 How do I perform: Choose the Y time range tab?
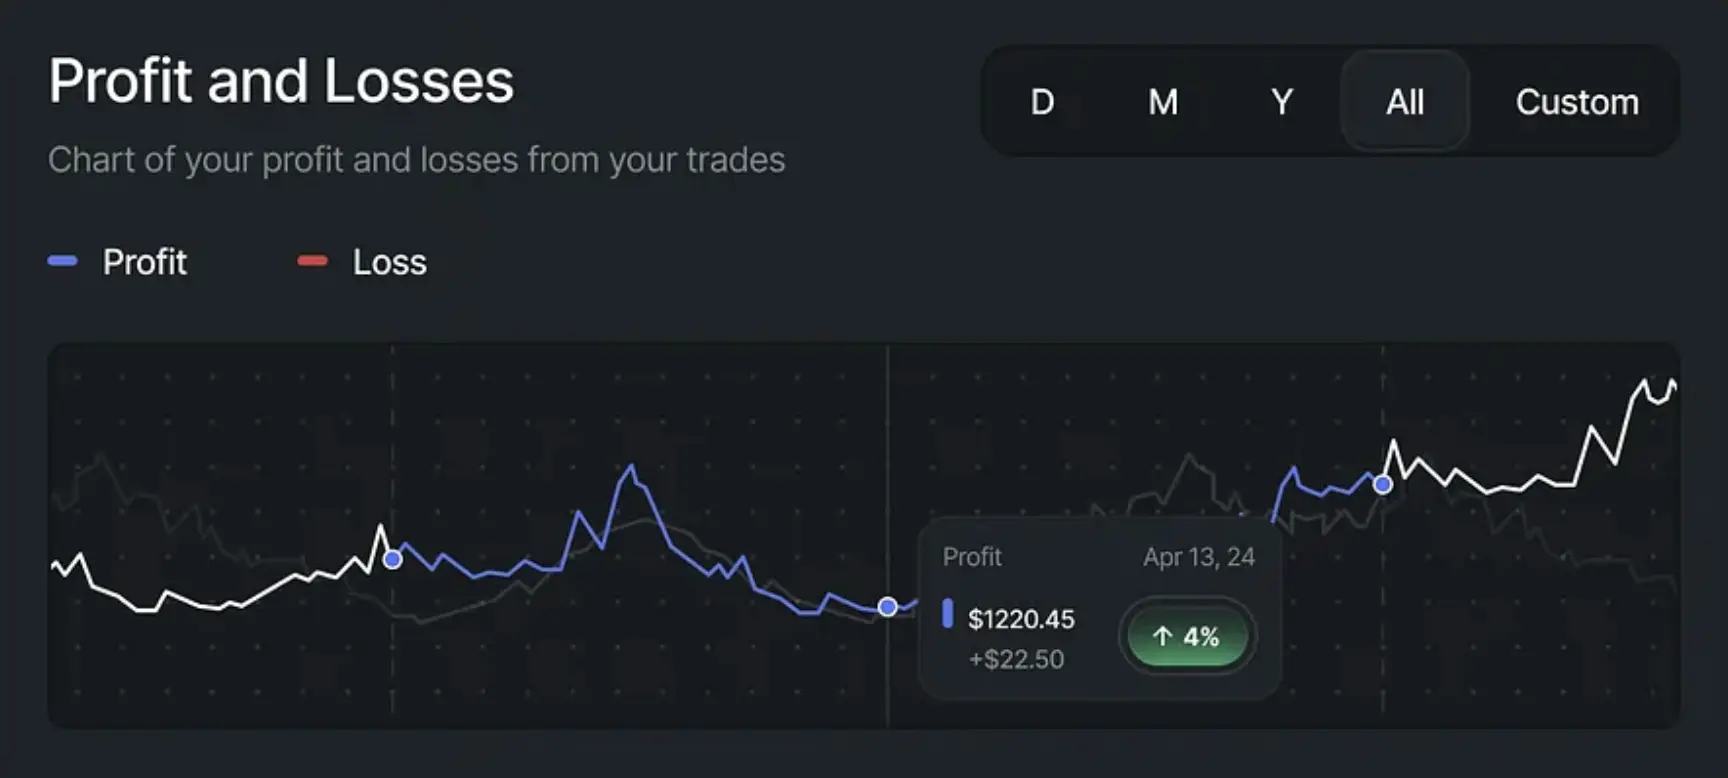point(1282,102)
